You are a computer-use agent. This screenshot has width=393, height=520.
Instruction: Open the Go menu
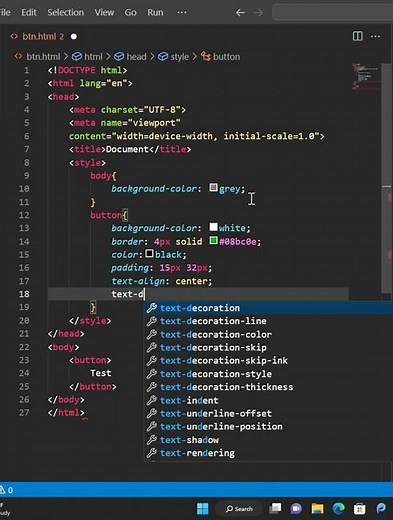coord(130,13)
